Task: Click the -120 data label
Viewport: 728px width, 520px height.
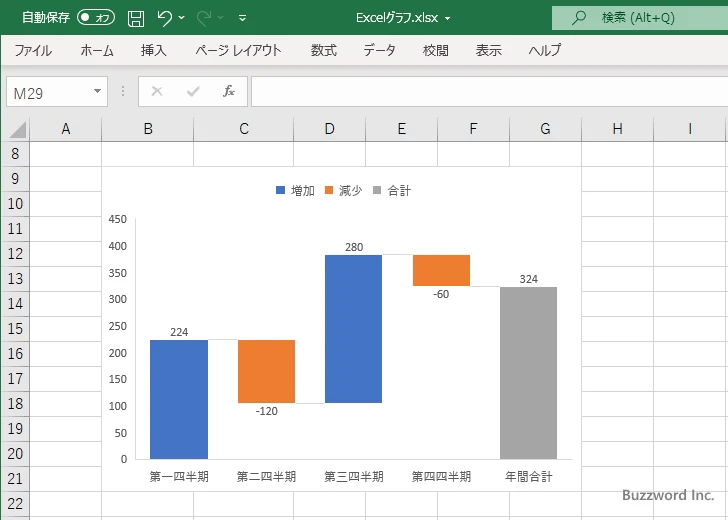Action: pos(266,411)
